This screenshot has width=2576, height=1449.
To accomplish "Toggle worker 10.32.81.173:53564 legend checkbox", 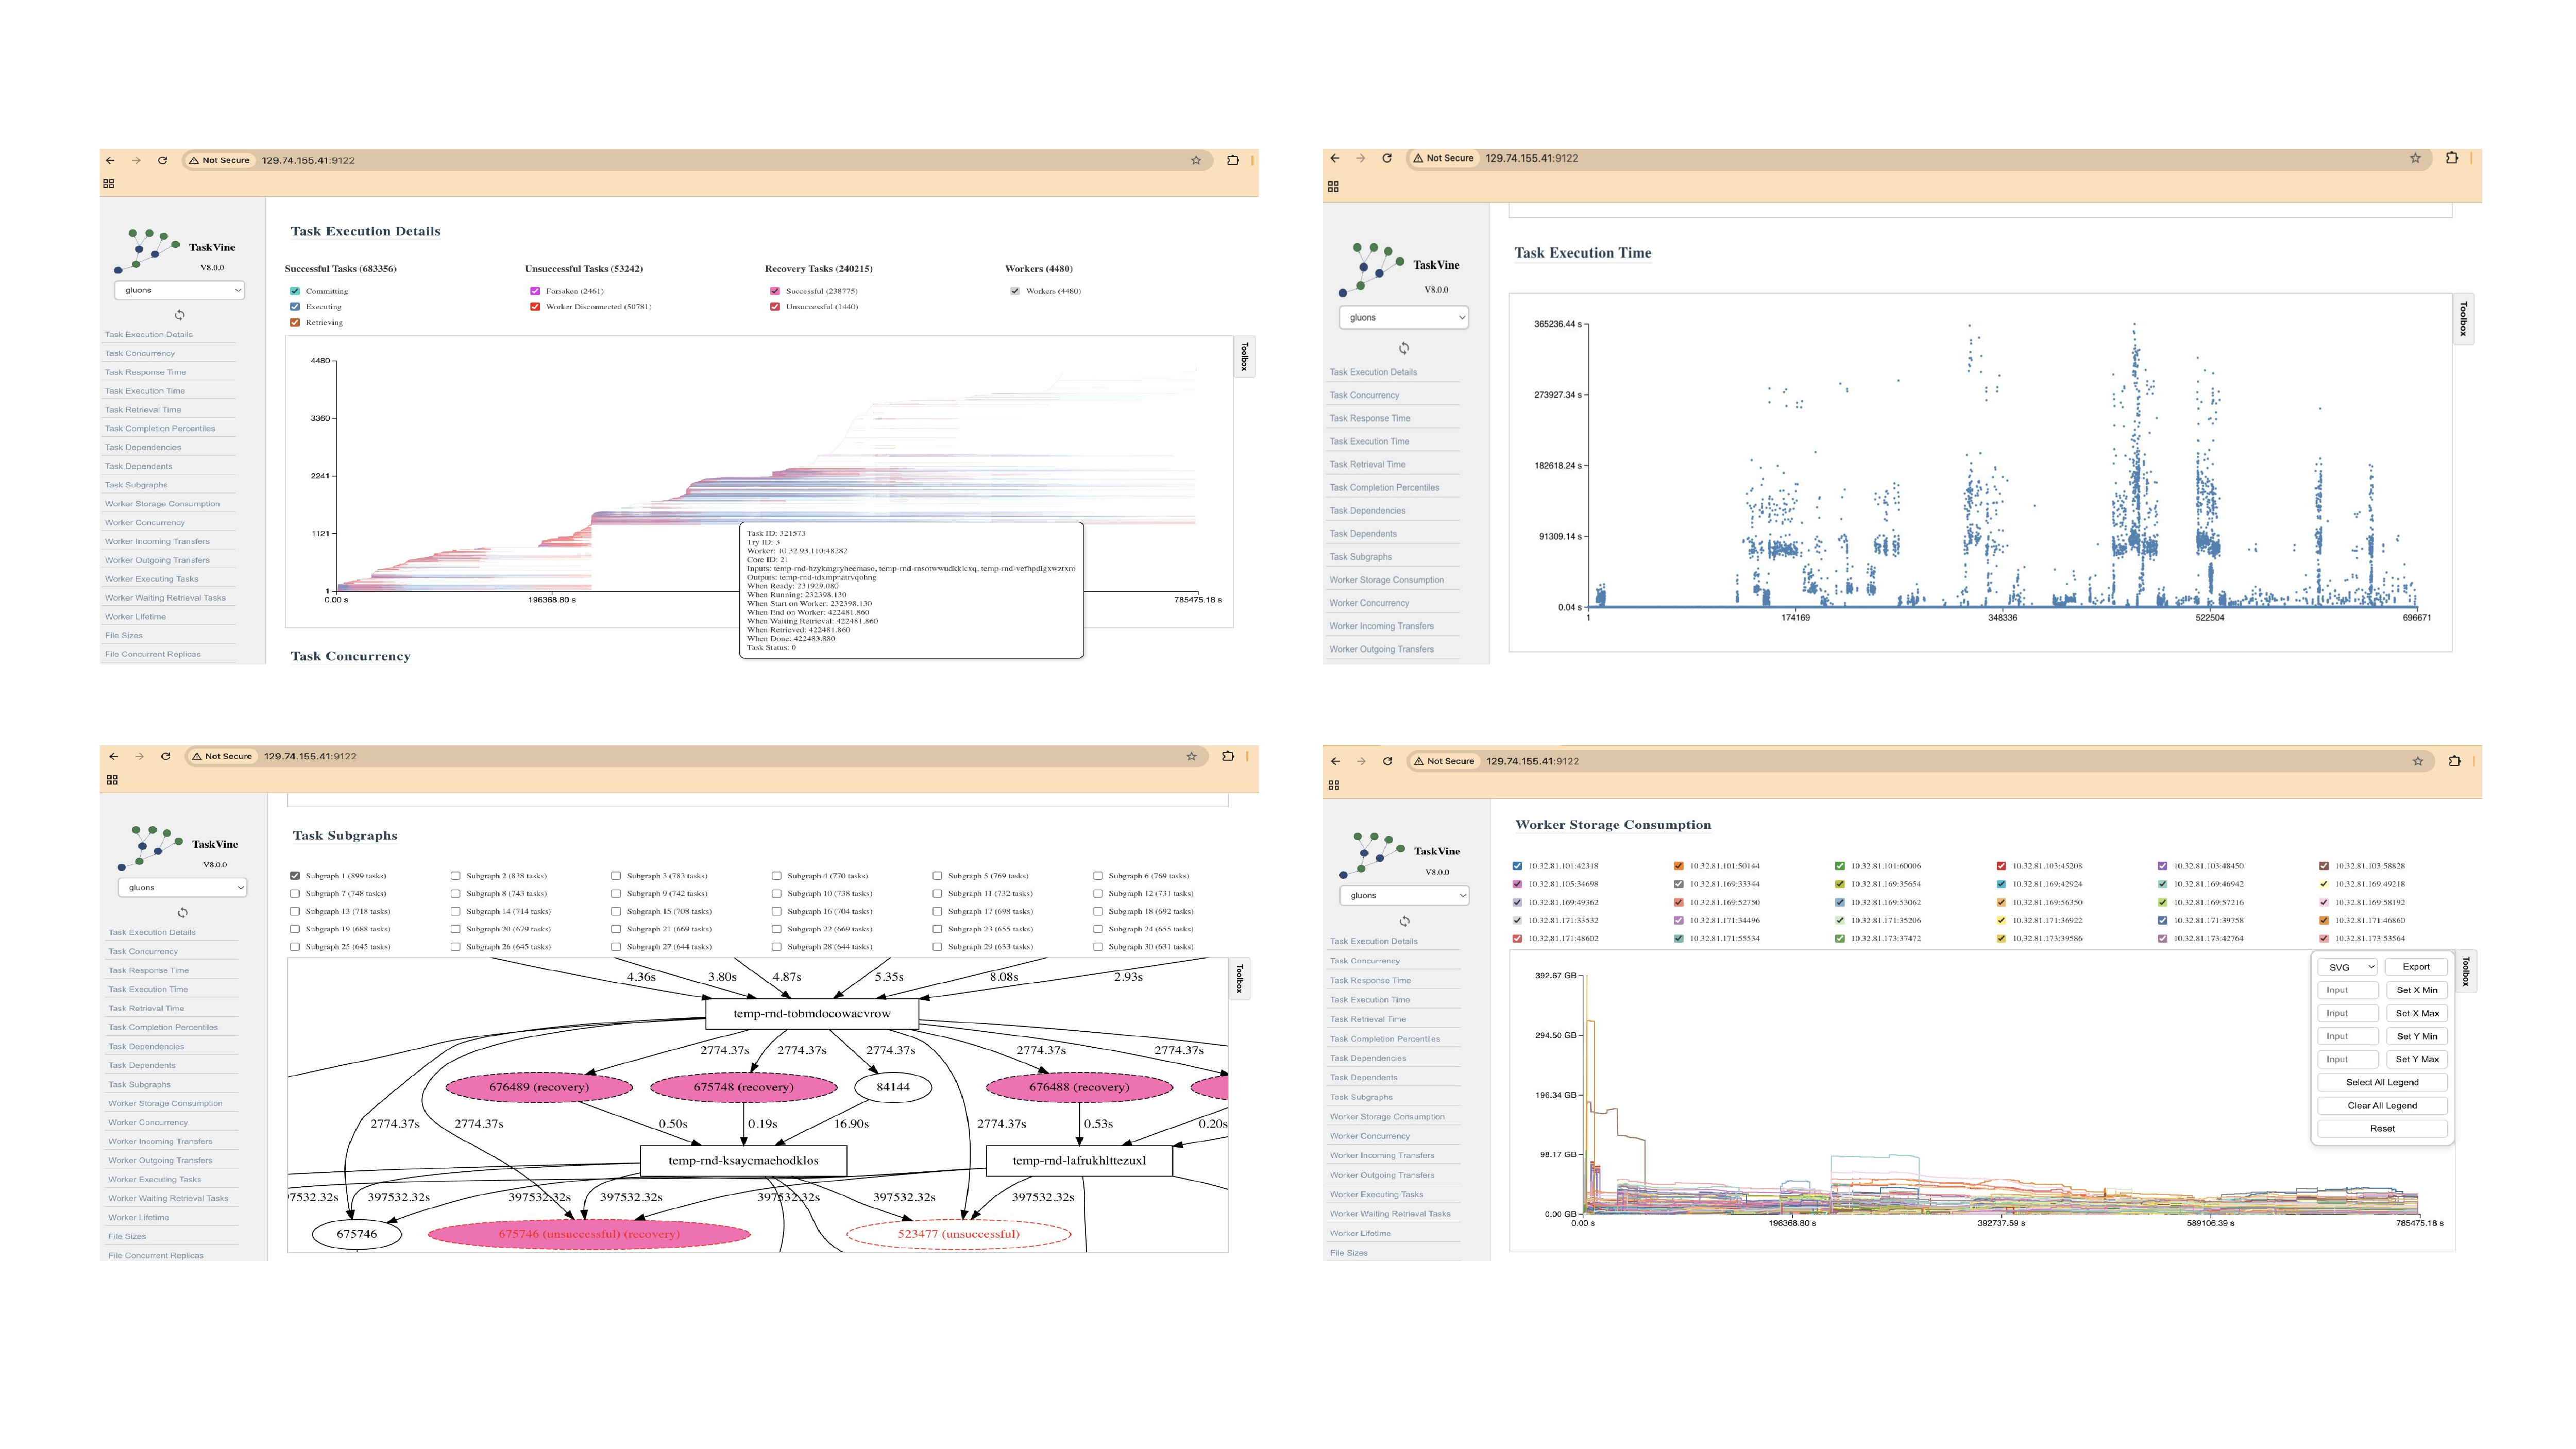I will (2324, 938).
